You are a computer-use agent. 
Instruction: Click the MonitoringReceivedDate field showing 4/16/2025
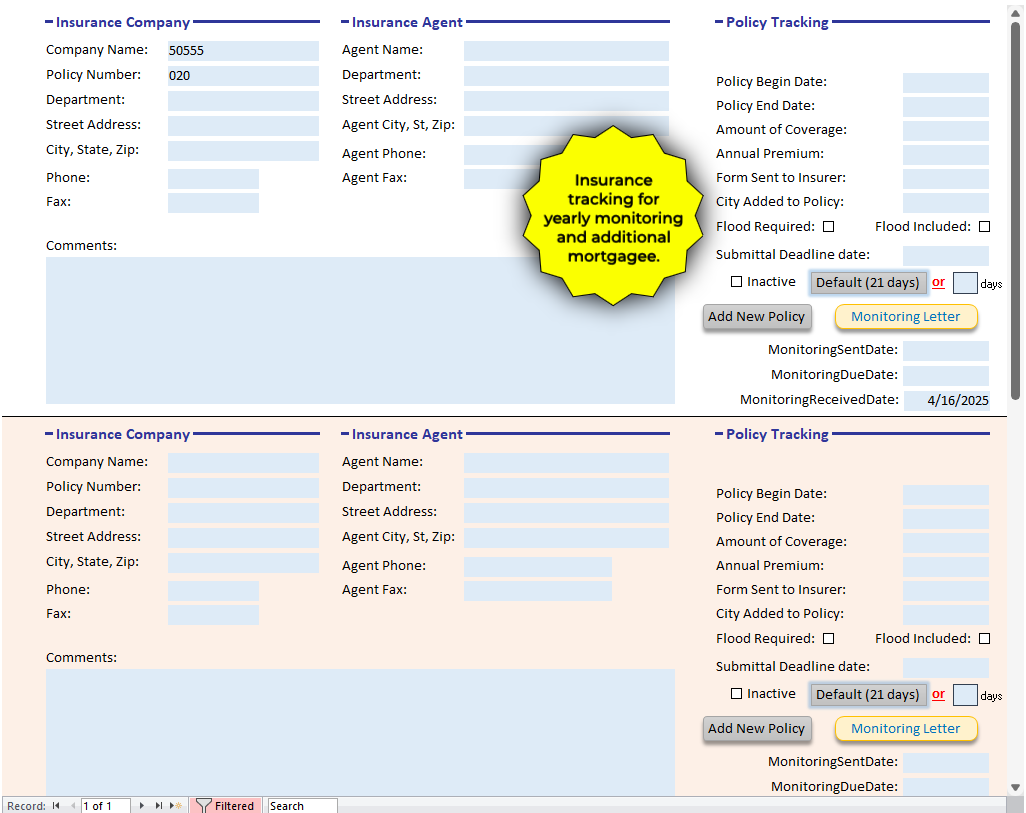coord(946,401)
